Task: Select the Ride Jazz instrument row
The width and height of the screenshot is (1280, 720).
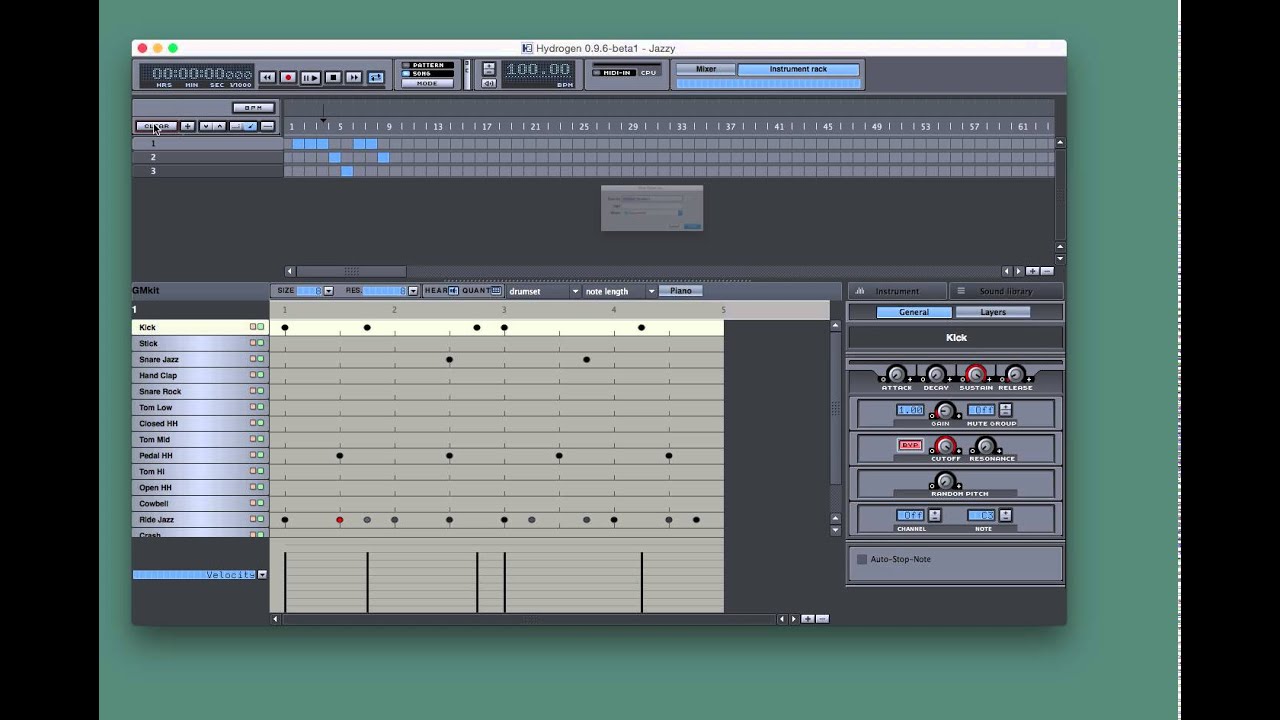Action: click(200, 519)
